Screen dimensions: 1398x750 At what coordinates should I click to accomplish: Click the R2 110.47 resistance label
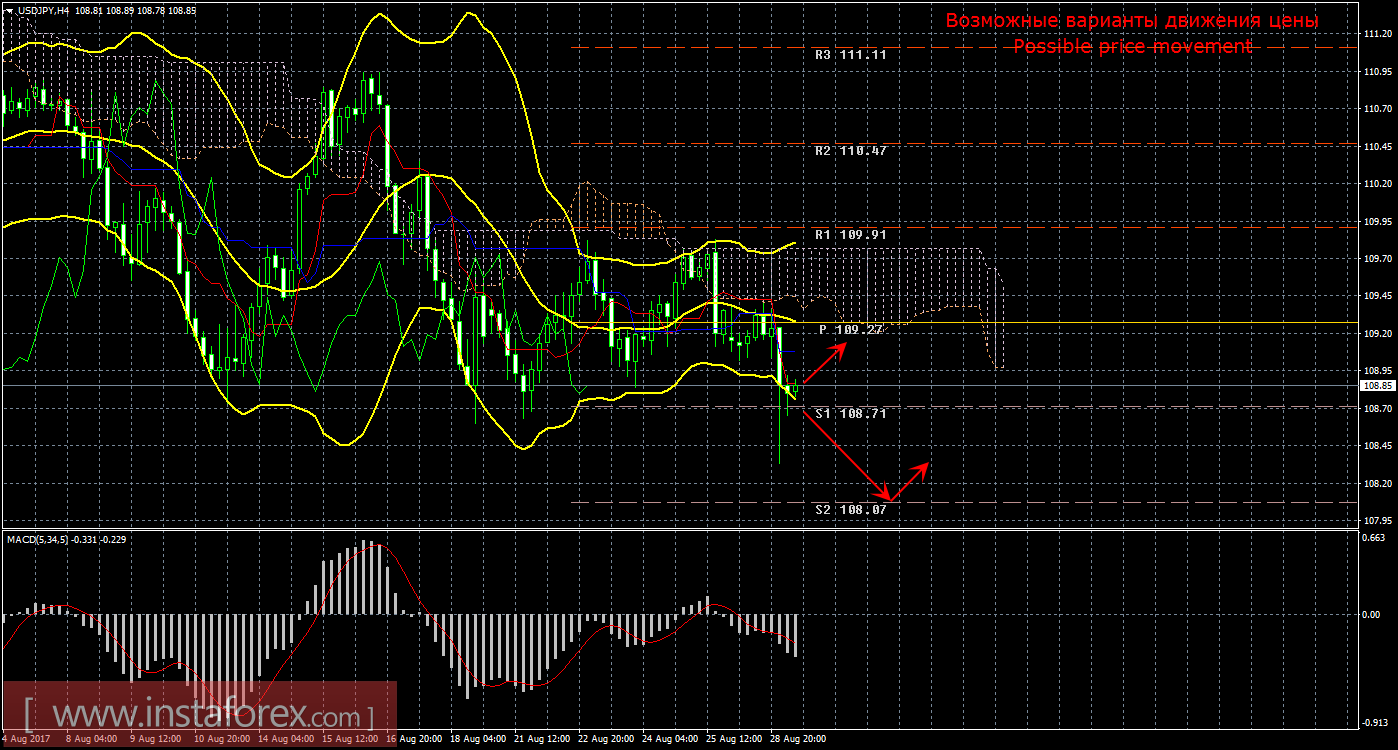(850, 150)
